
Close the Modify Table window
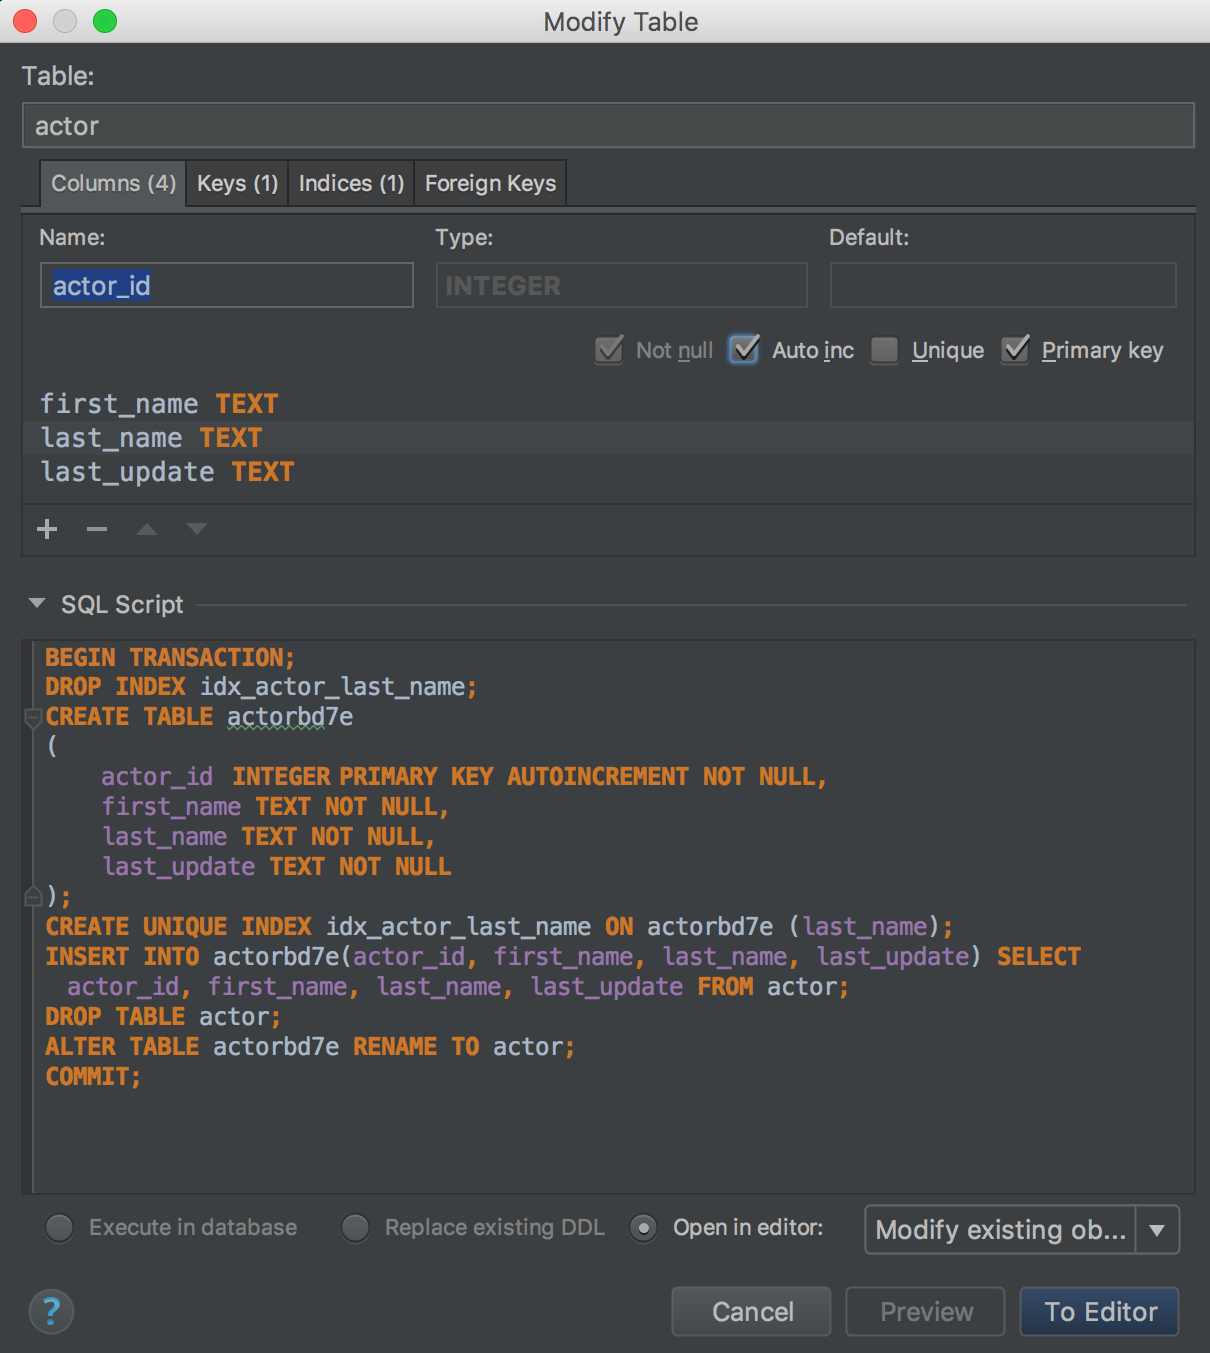point(25,21)
